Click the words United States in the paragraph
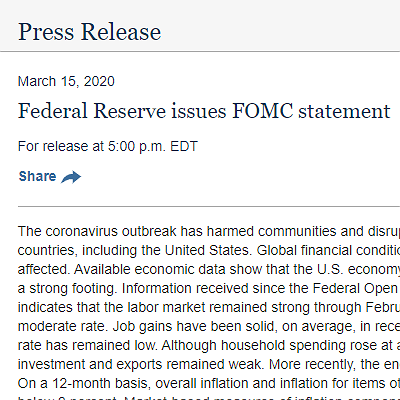 (x=207, y=250)
